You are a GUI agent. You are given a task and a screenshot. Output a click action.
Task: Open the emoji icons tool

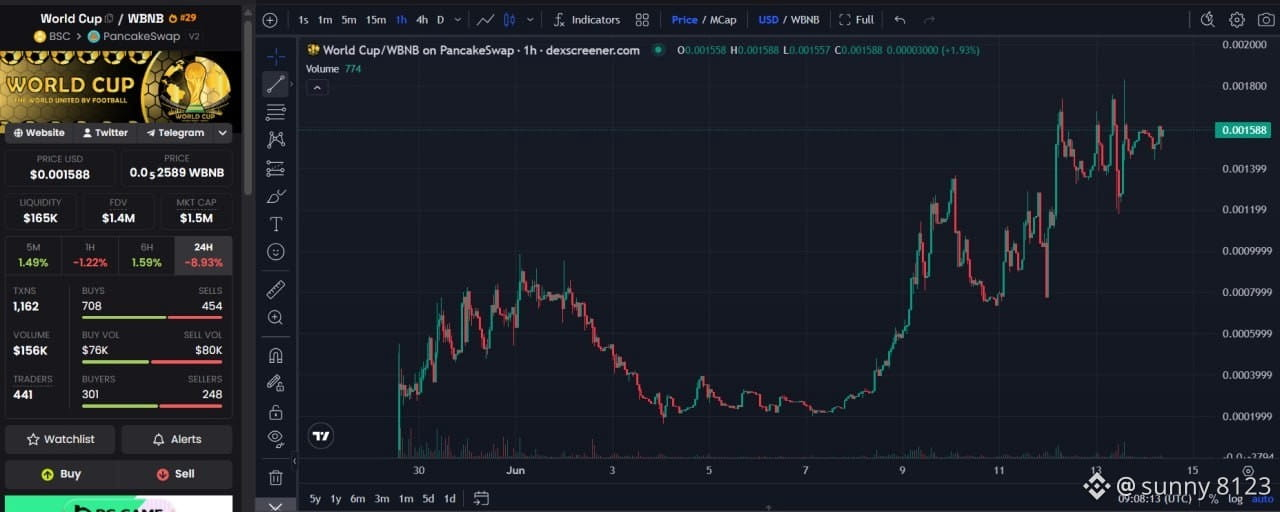[x=276, y=252]
